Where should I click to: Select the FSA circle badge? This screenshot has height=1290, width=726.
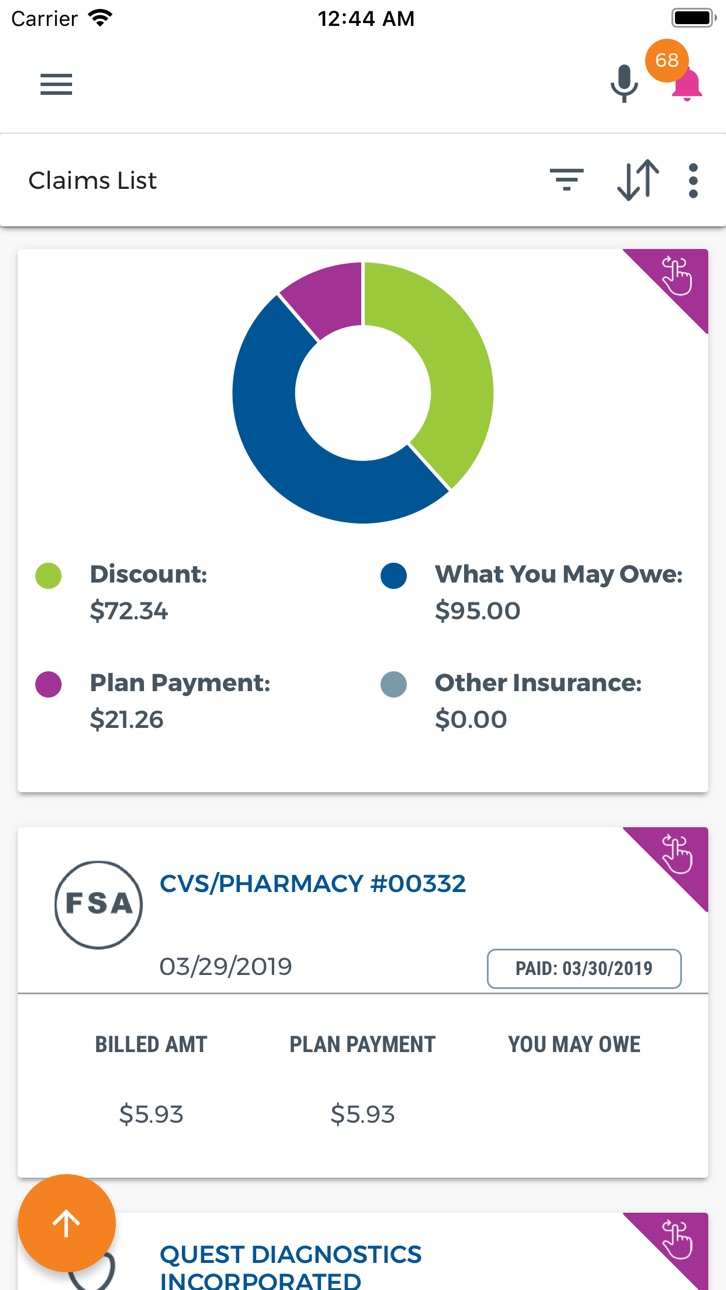(x=98, y=904)
